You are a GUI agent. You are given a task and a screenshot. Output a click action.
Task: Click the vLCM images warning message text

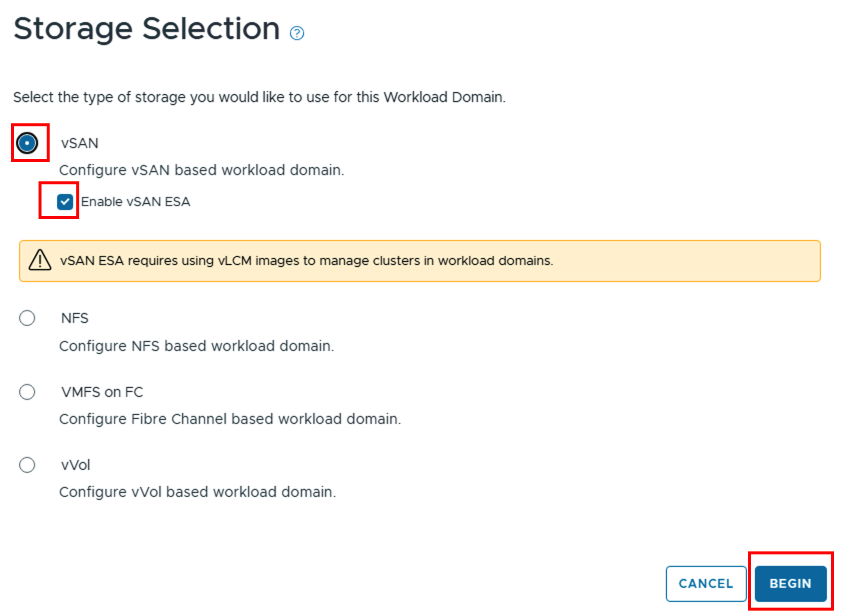(307, 261)
